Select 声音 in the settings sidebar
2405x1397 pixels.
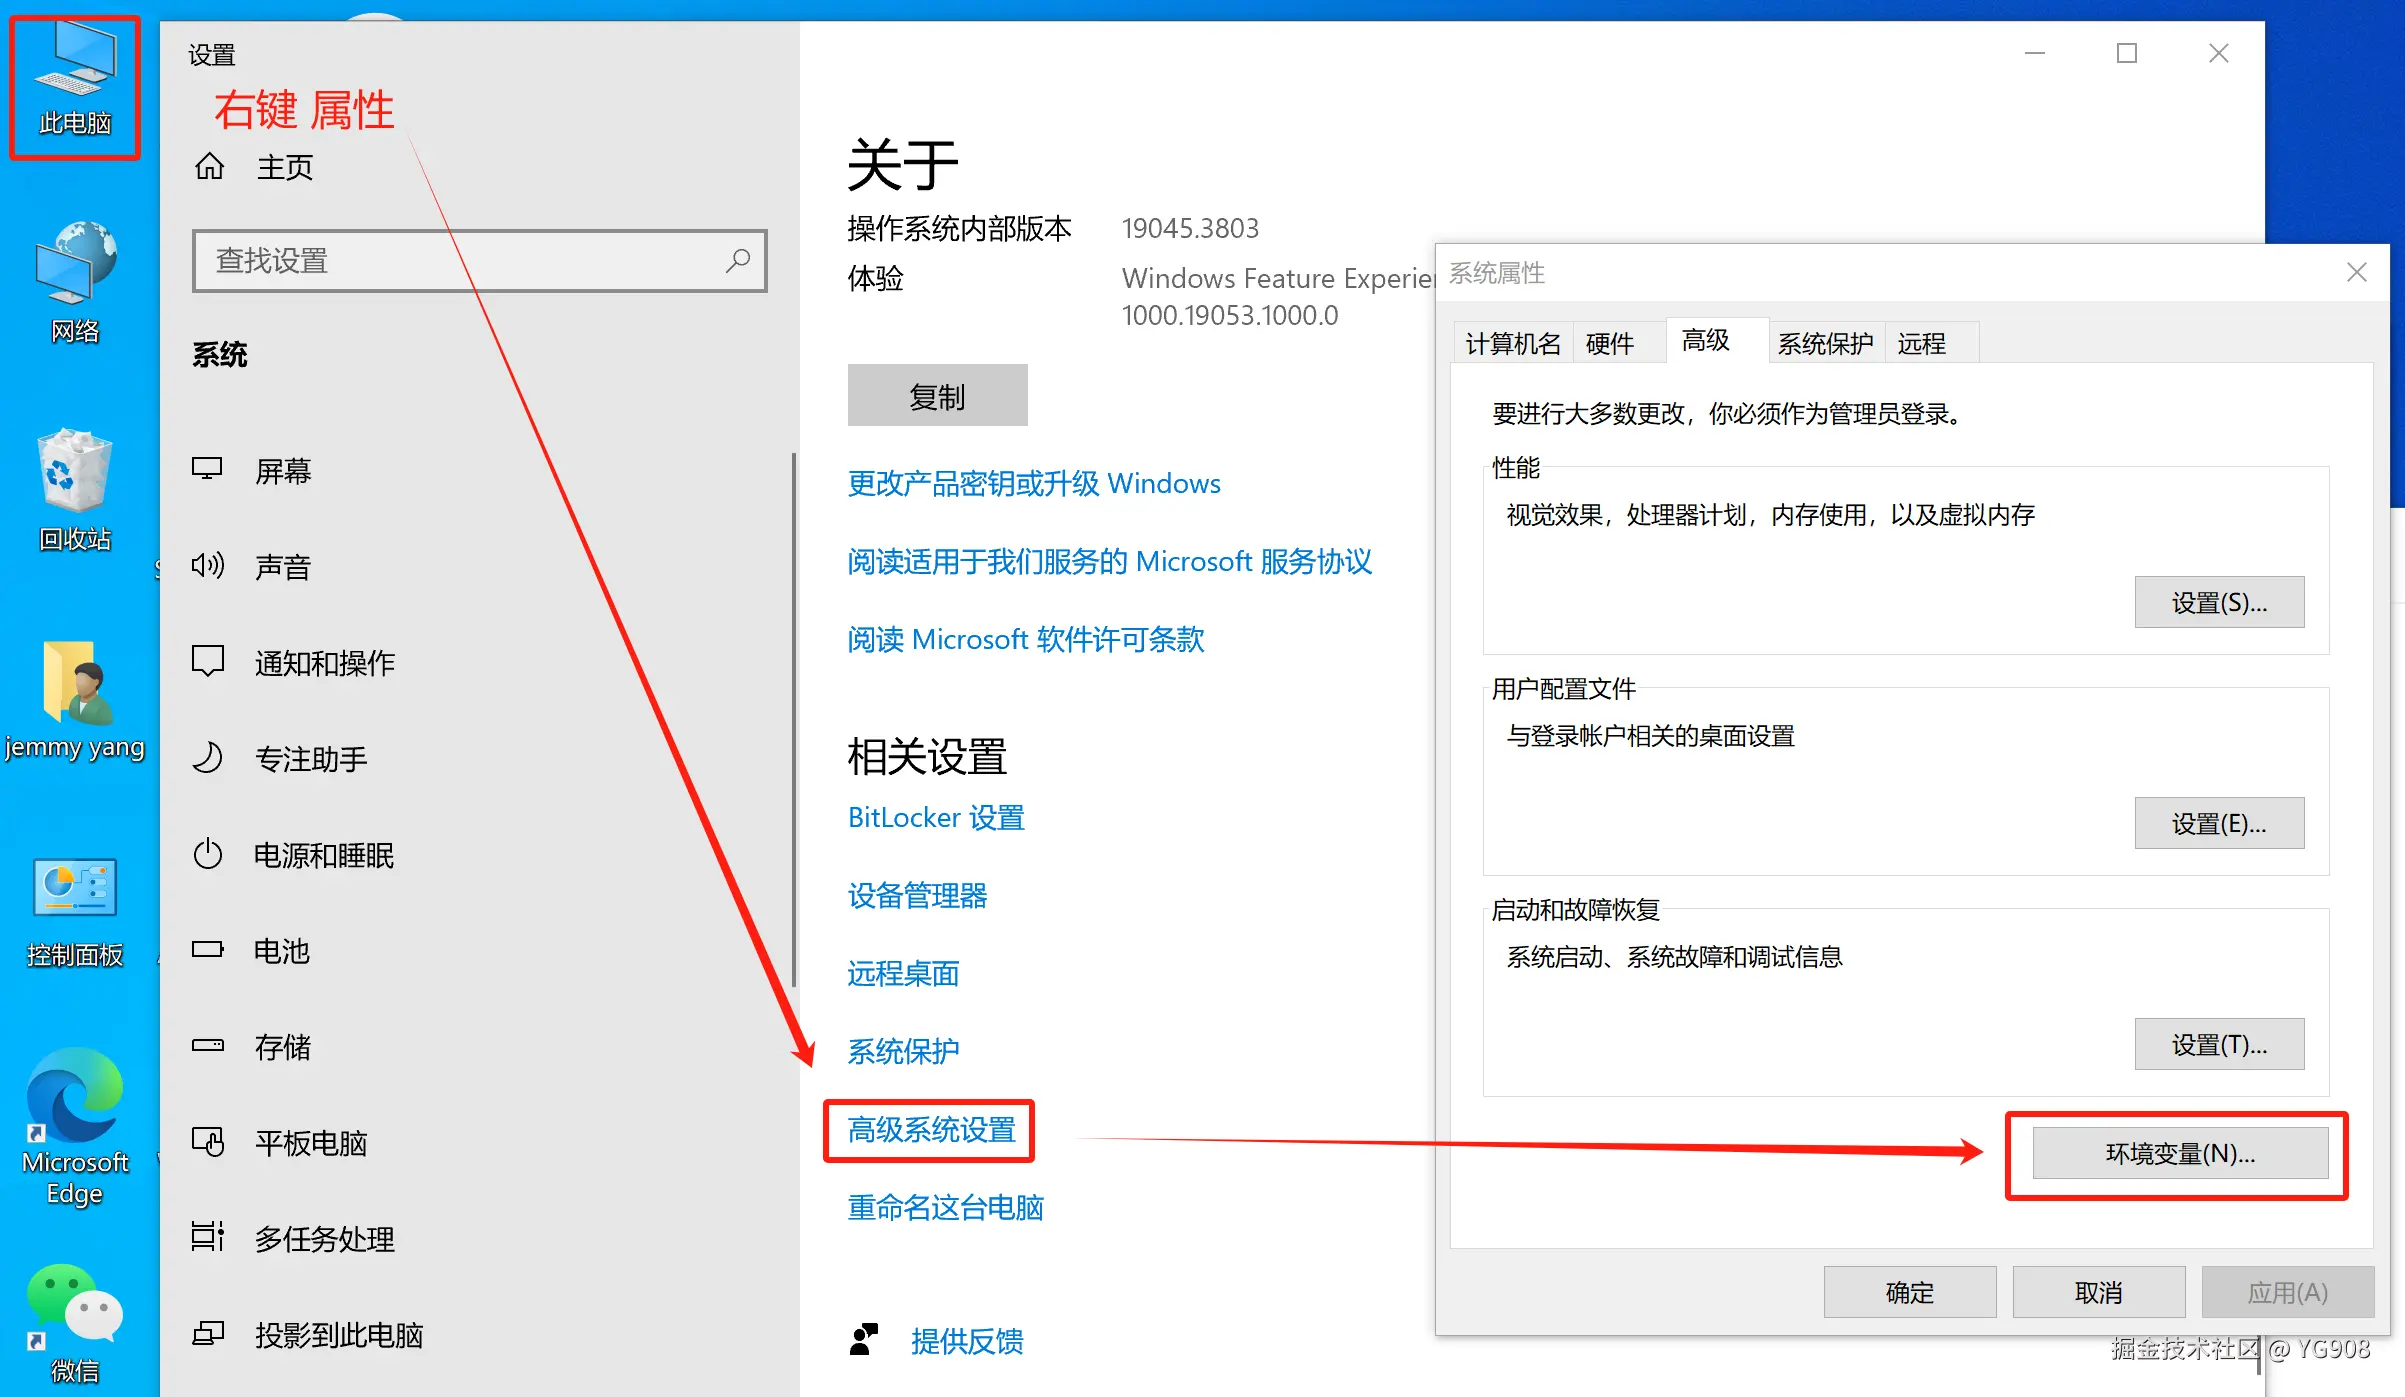[283, 567]
